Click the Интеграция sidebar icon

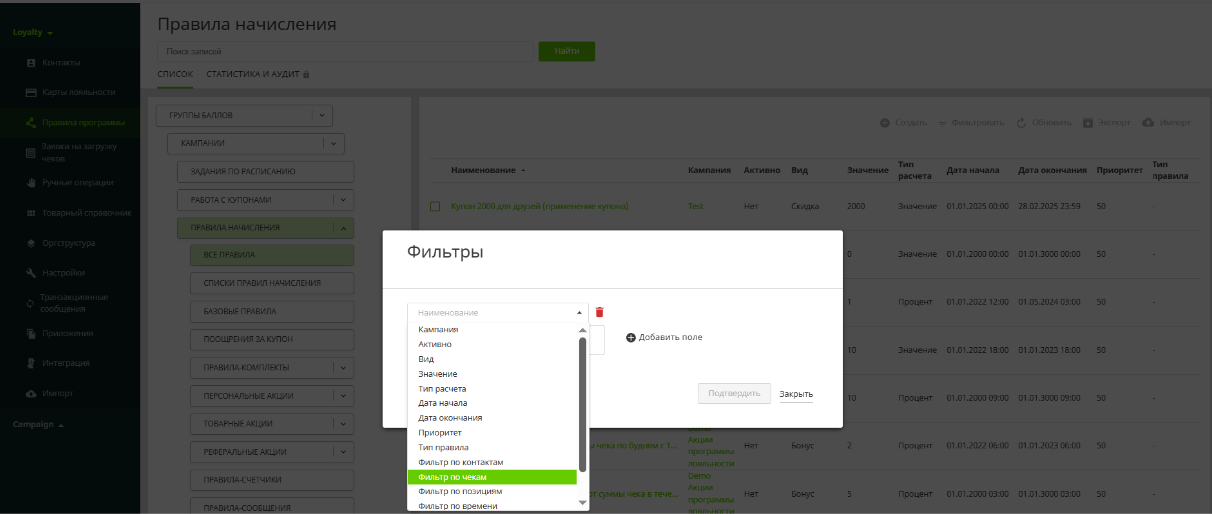tap(31, 363)
